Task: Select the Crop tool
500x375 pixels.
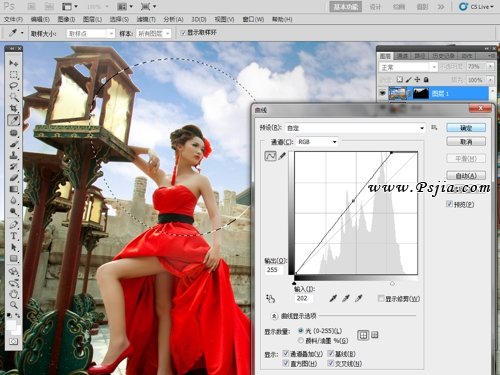Action: click(14, 108)
